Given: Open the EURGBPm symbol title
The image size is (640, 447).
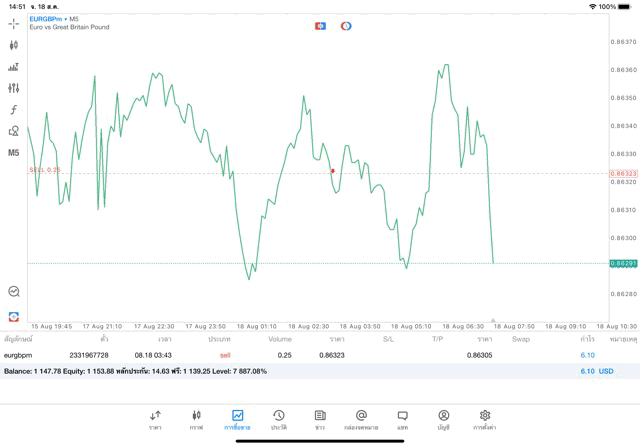Looking at the screenshot, I should click(48, 19).
